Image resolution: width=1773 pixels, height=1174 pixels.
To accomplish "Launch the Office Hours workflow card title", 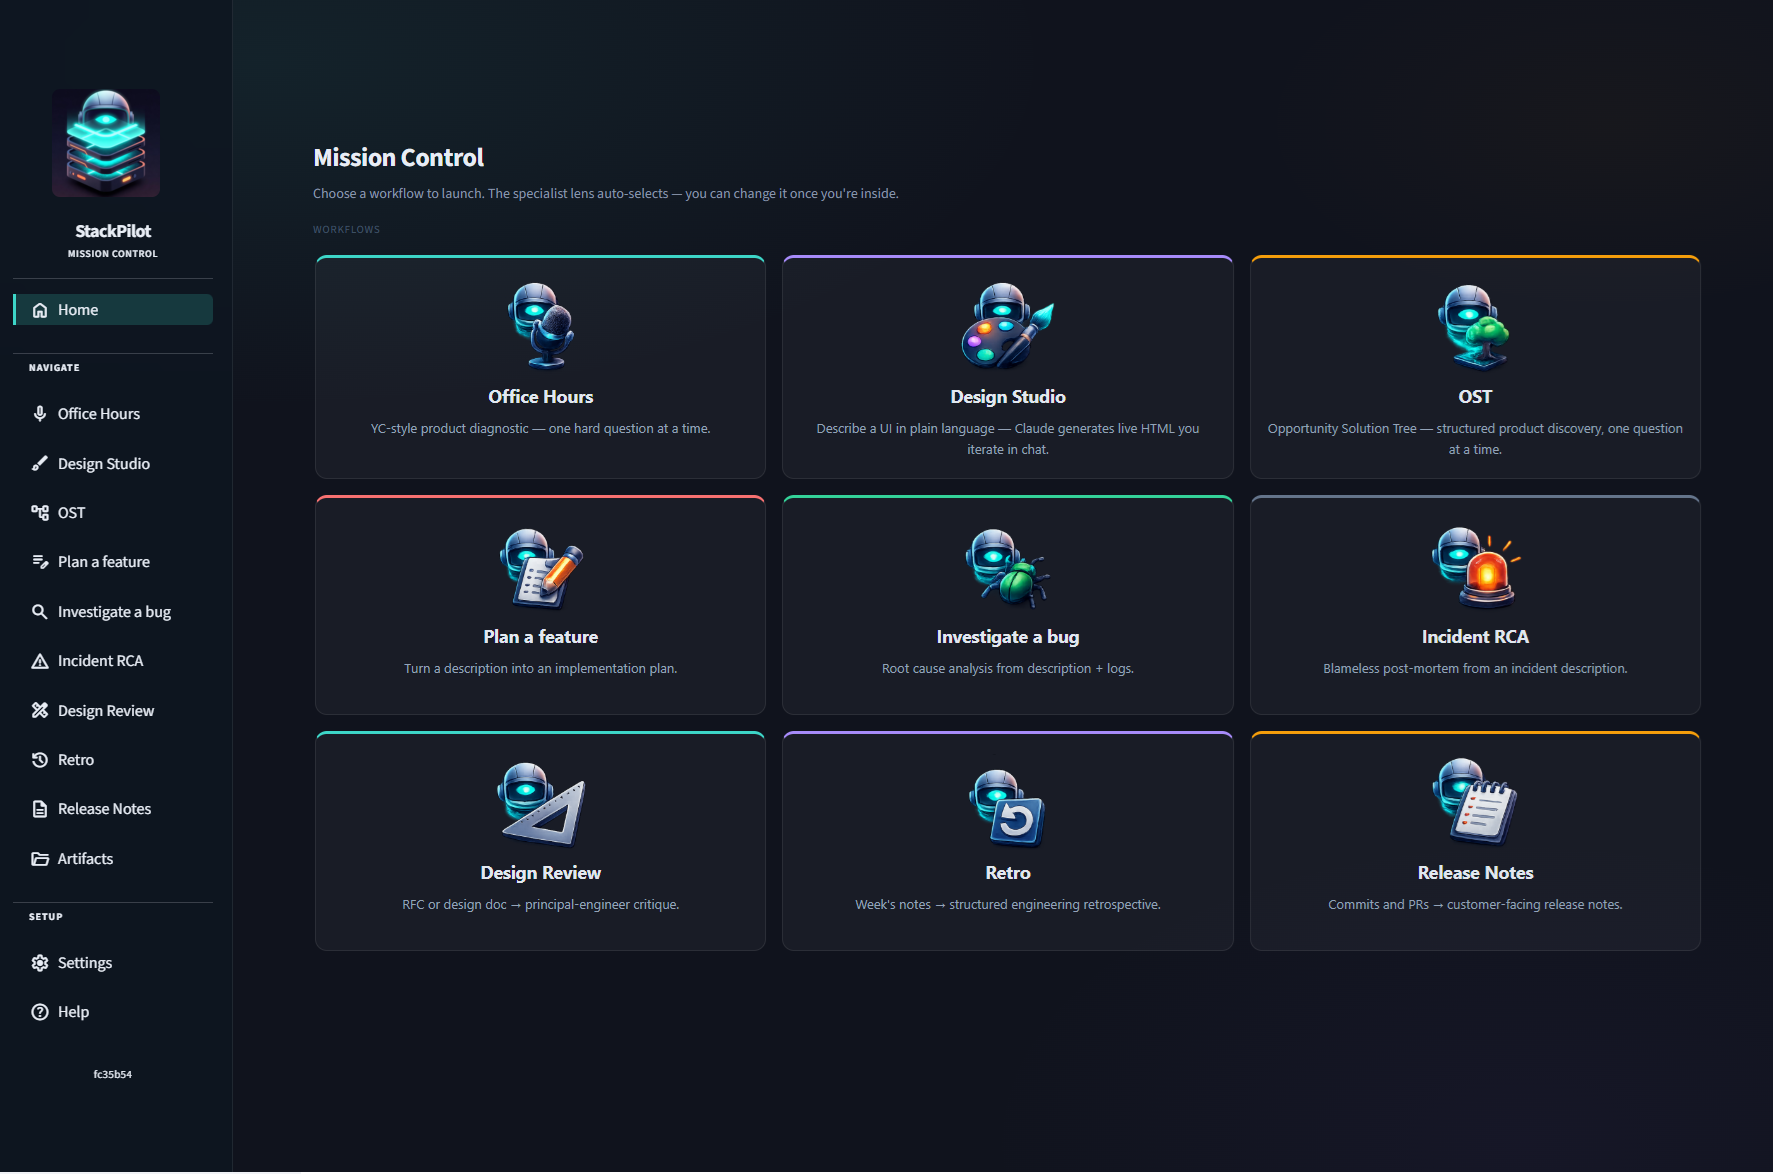I will pos(541,397).
